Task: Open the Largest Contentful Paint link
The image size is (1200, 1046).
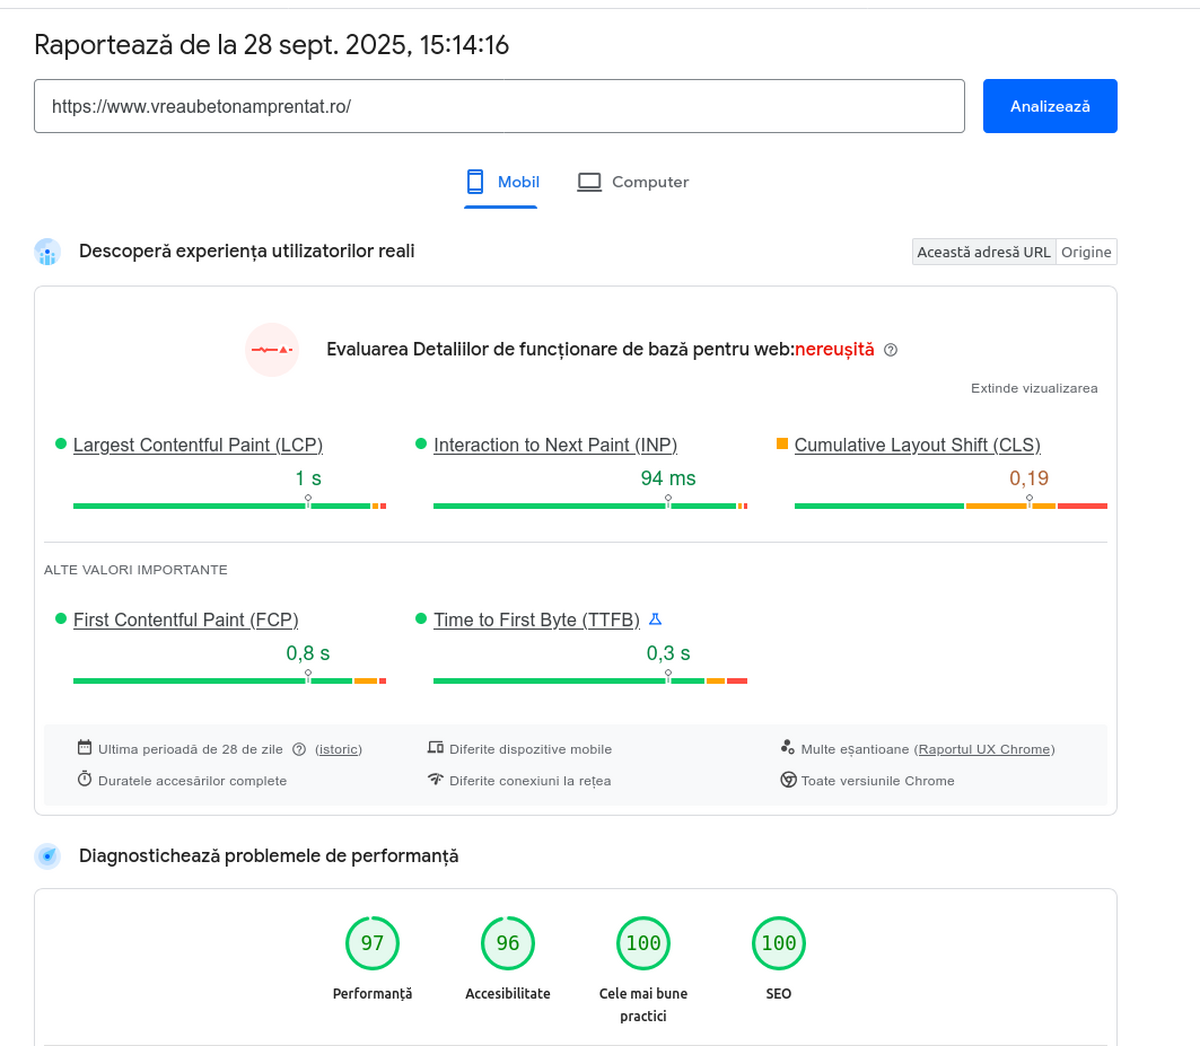Action: tap(198, 445)
